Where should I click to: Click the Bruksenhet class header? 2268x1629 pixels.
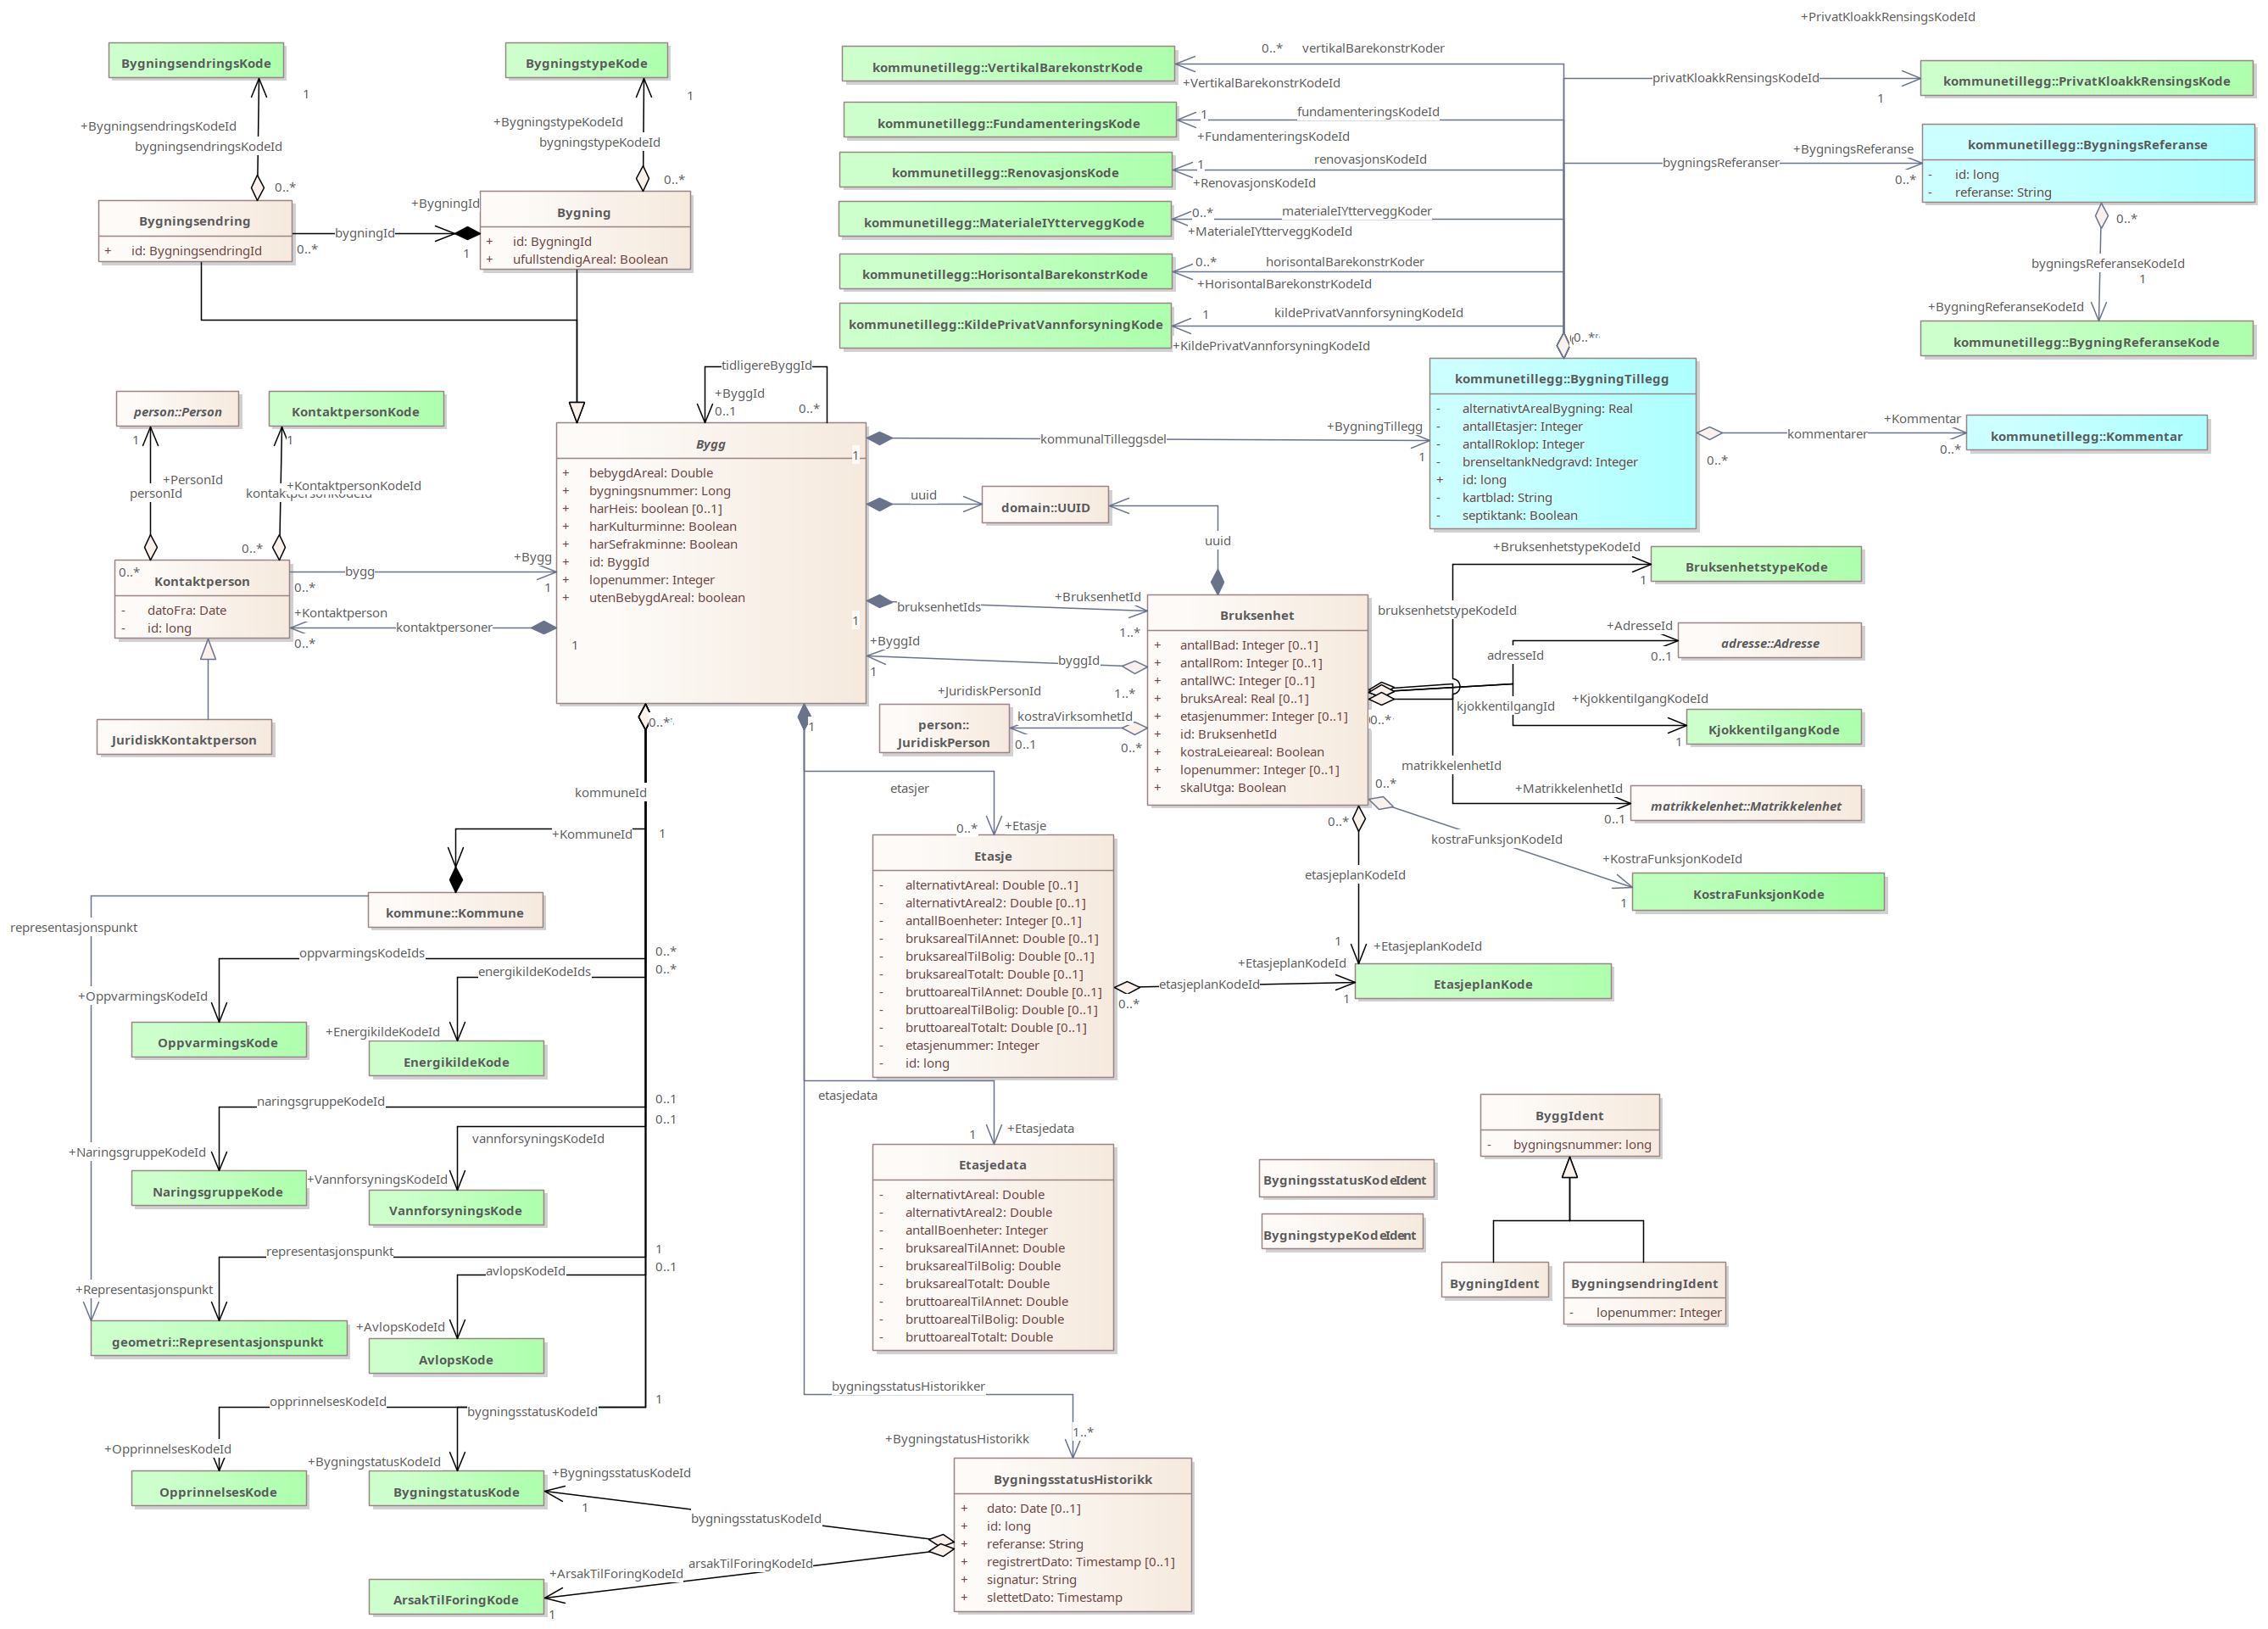pos(1256,615)
